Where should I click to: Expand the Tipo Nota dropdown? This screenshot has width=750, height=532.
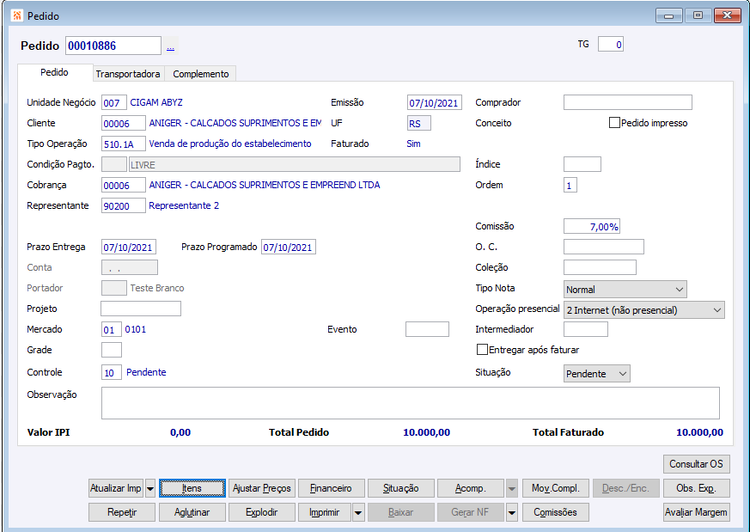625,289
